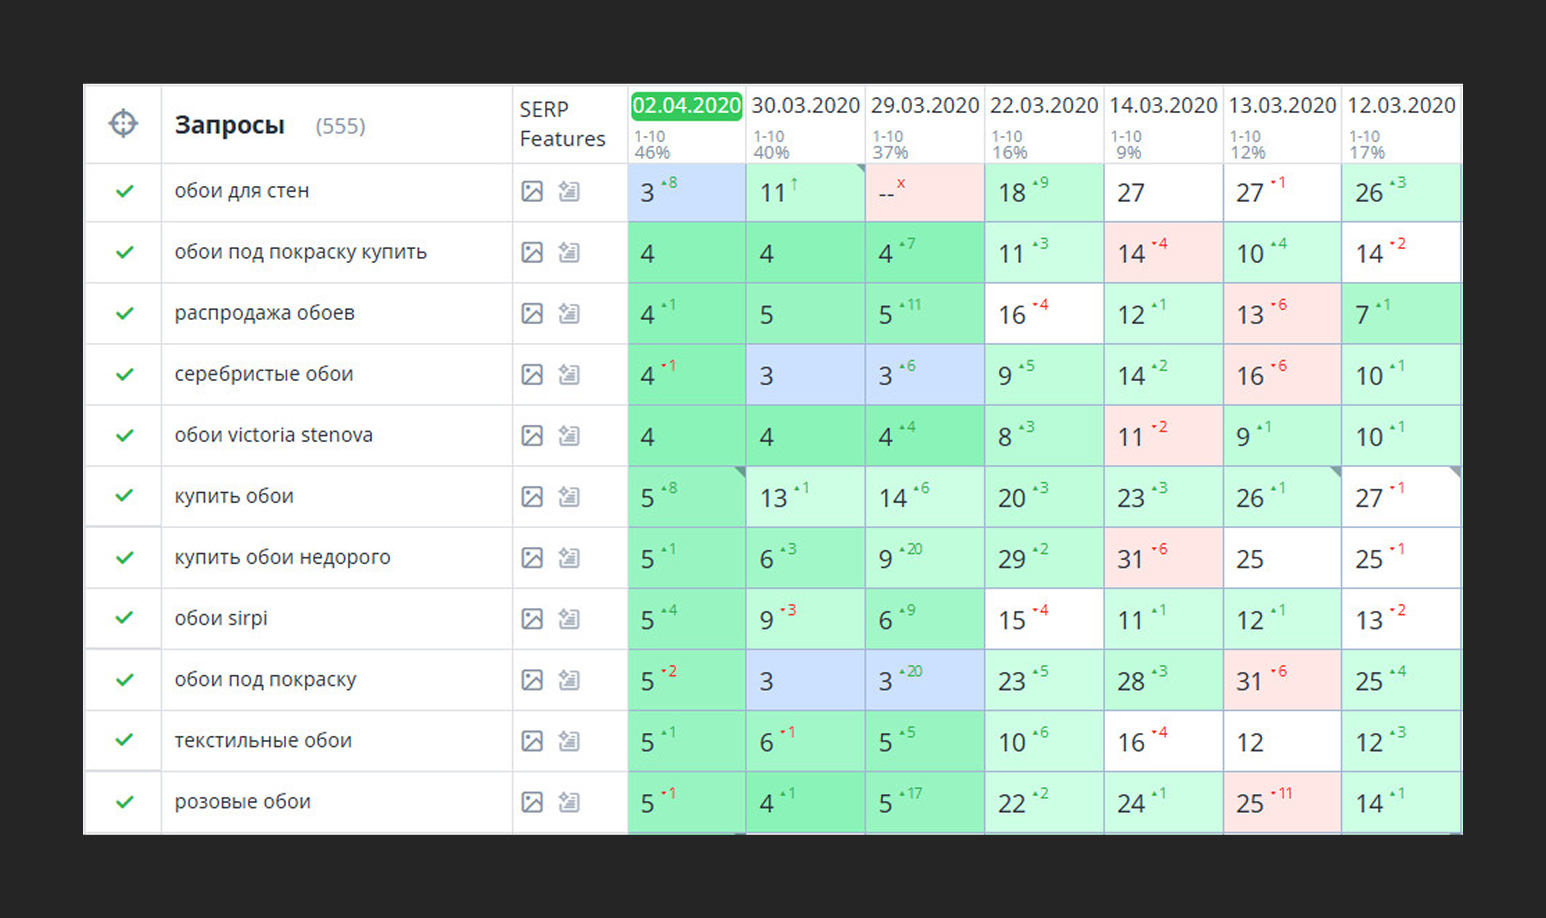Click news-card SERP icon for обои sirpi
The height and width of the screenshot is (918, 1546).
point(569,618)
